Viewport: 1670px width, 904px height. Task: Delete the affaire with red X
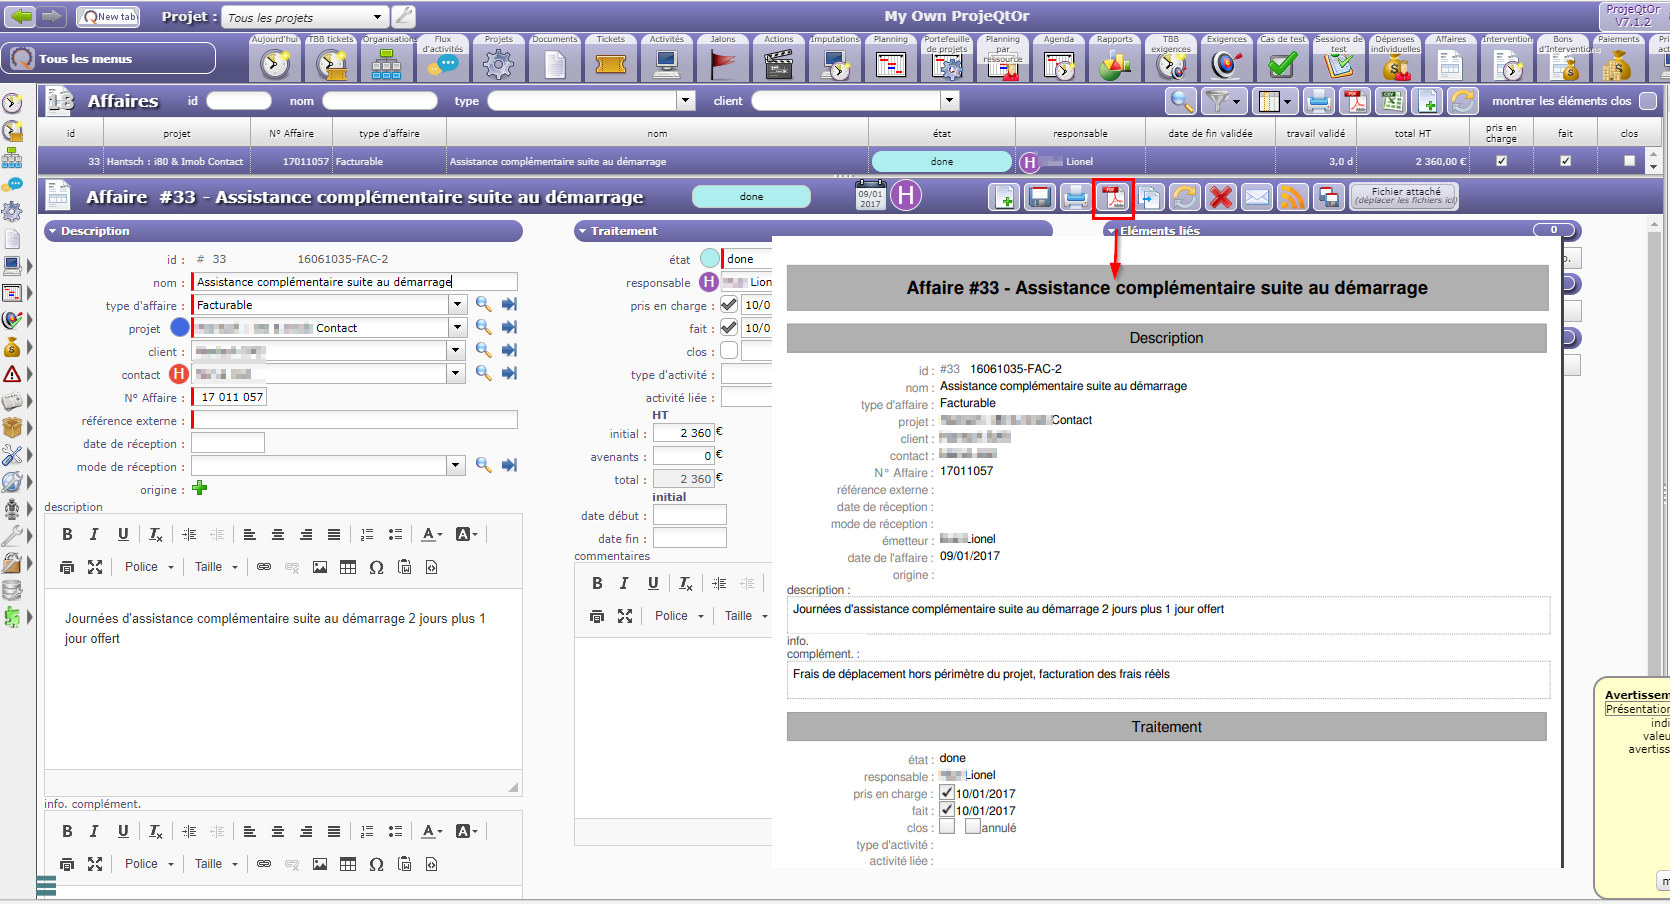click(1220, 198)
